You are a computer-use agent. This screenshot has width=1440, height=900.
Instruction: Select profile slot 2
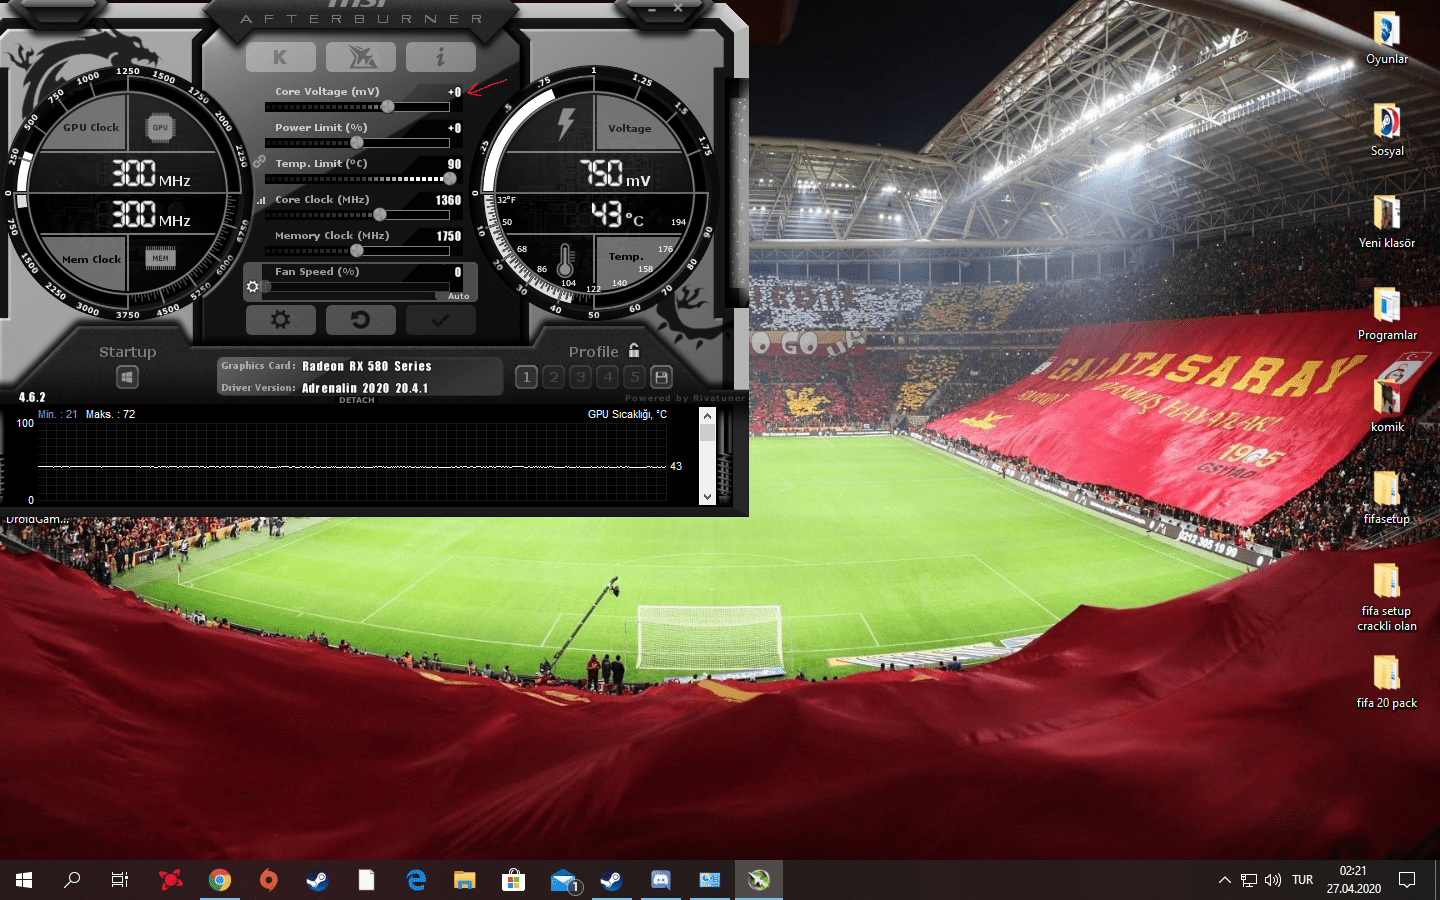553,377
